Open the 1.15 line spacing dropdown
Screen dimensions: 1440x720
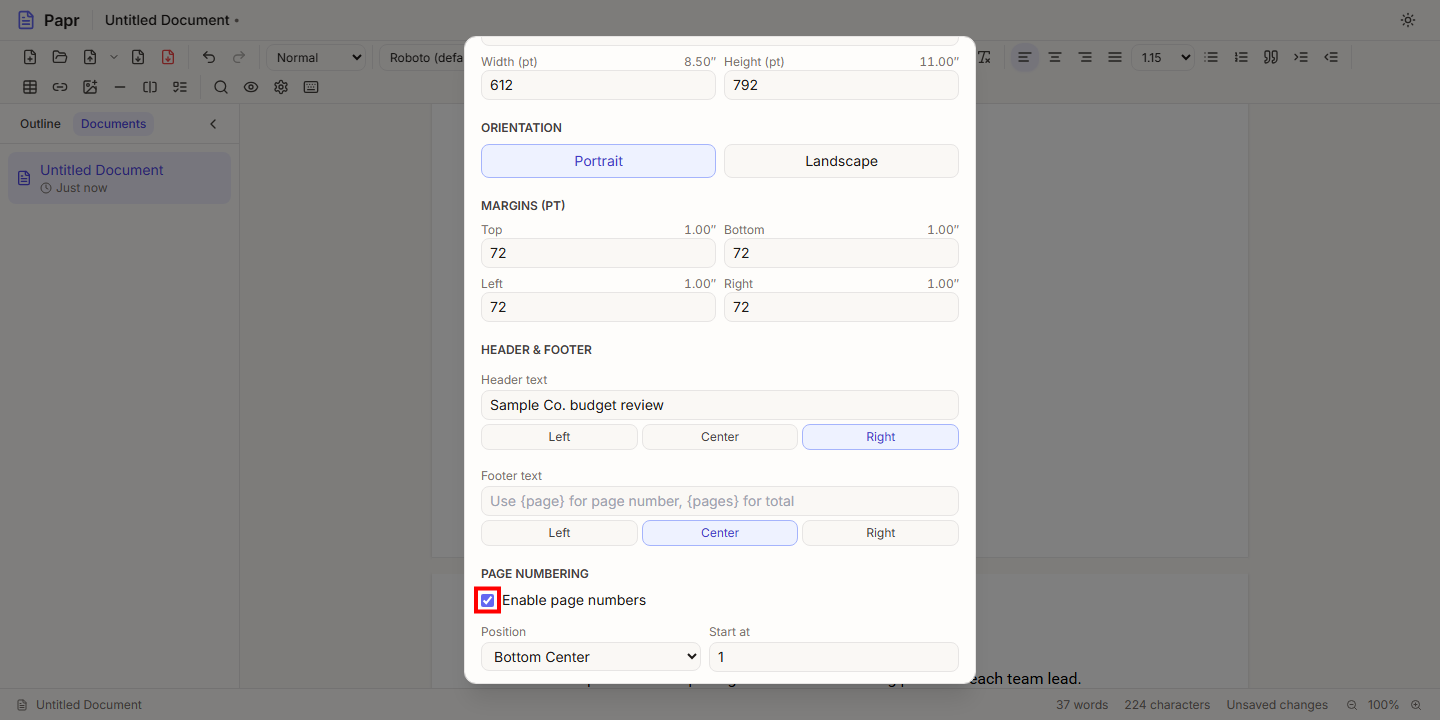point(1164,58)
